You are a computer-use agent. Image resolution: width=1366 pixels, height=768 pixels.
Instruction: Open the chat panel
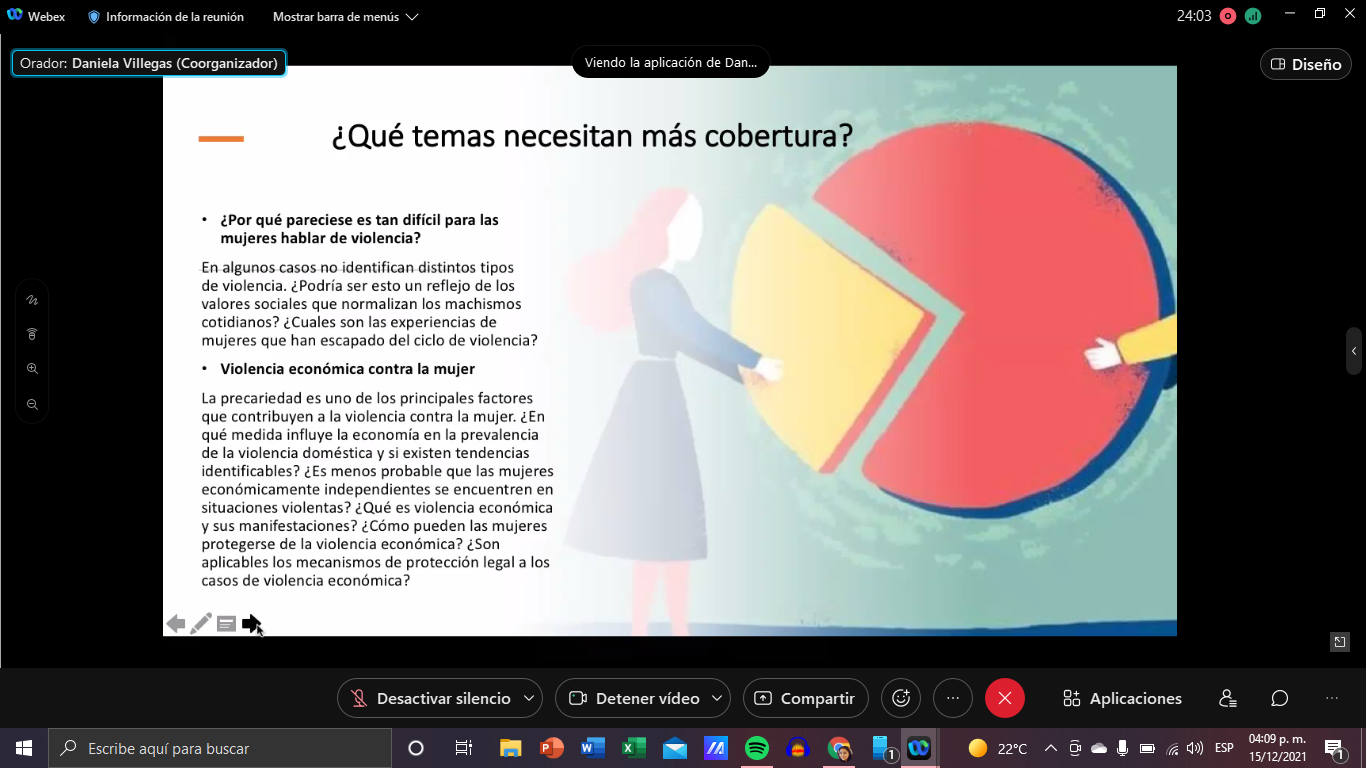pos(1279,698)
